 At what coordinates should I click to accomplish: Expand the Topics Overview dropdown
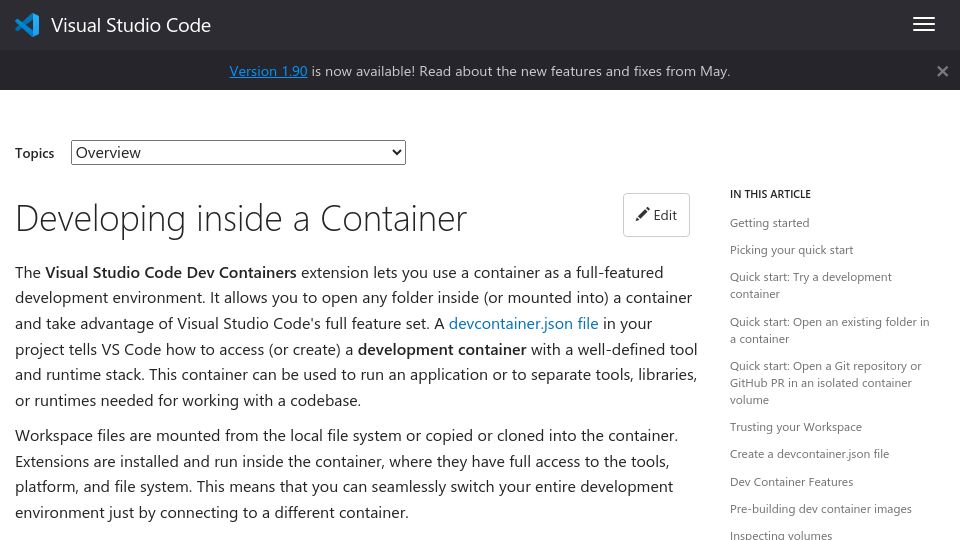(238, 152)
